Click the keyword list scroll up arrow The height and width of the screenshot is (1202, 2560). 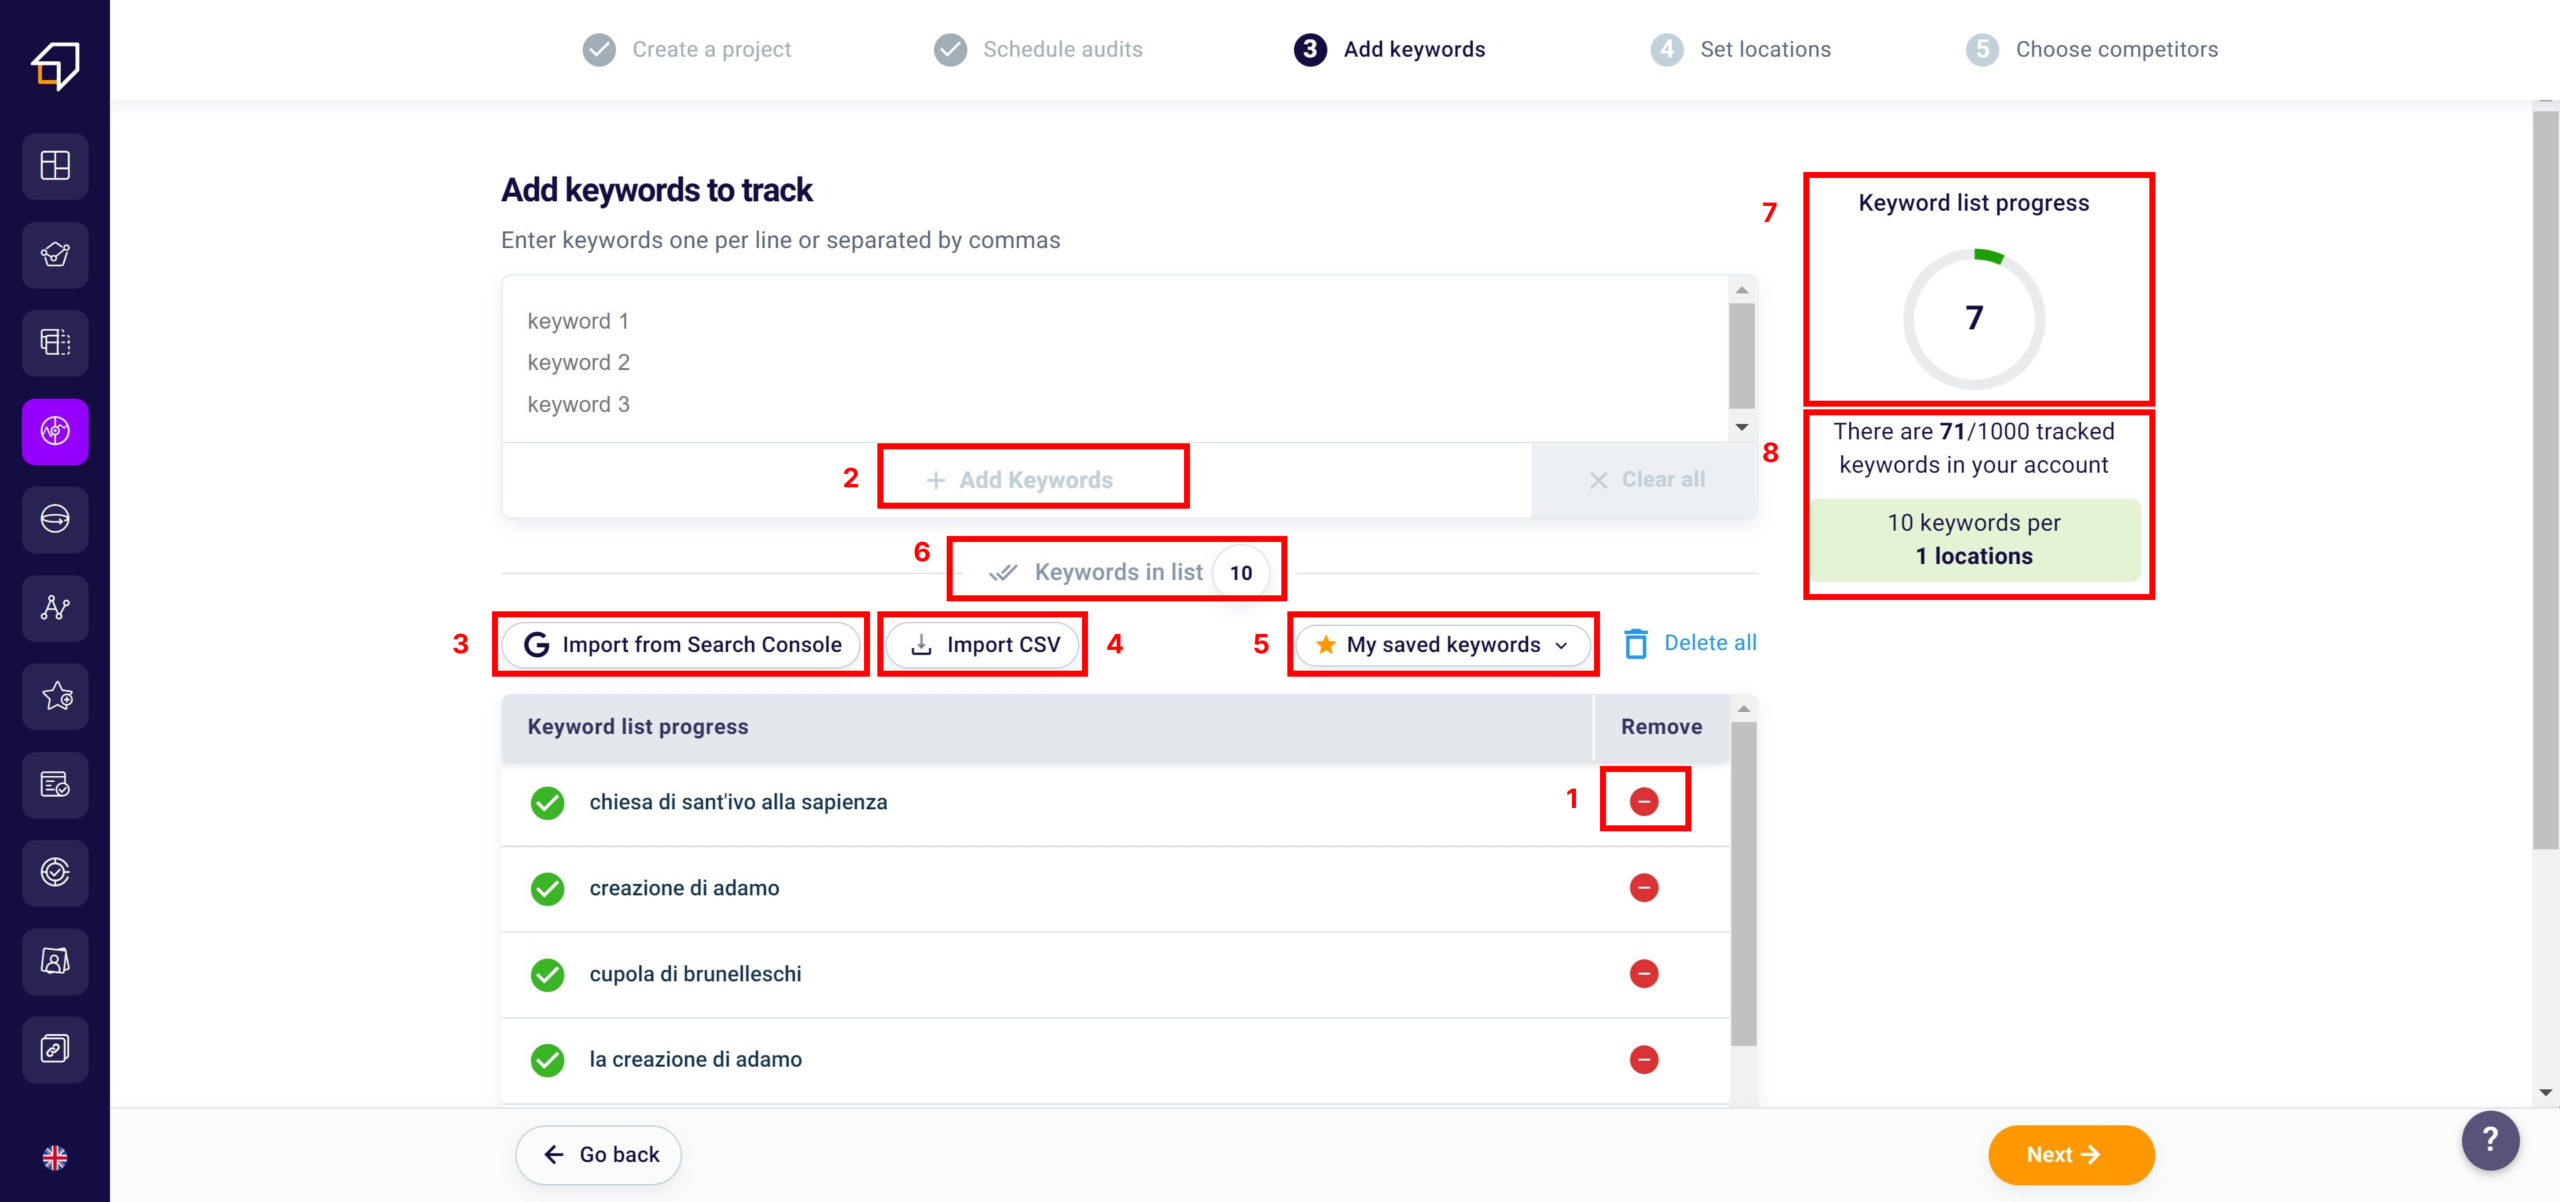(1744, 709)
